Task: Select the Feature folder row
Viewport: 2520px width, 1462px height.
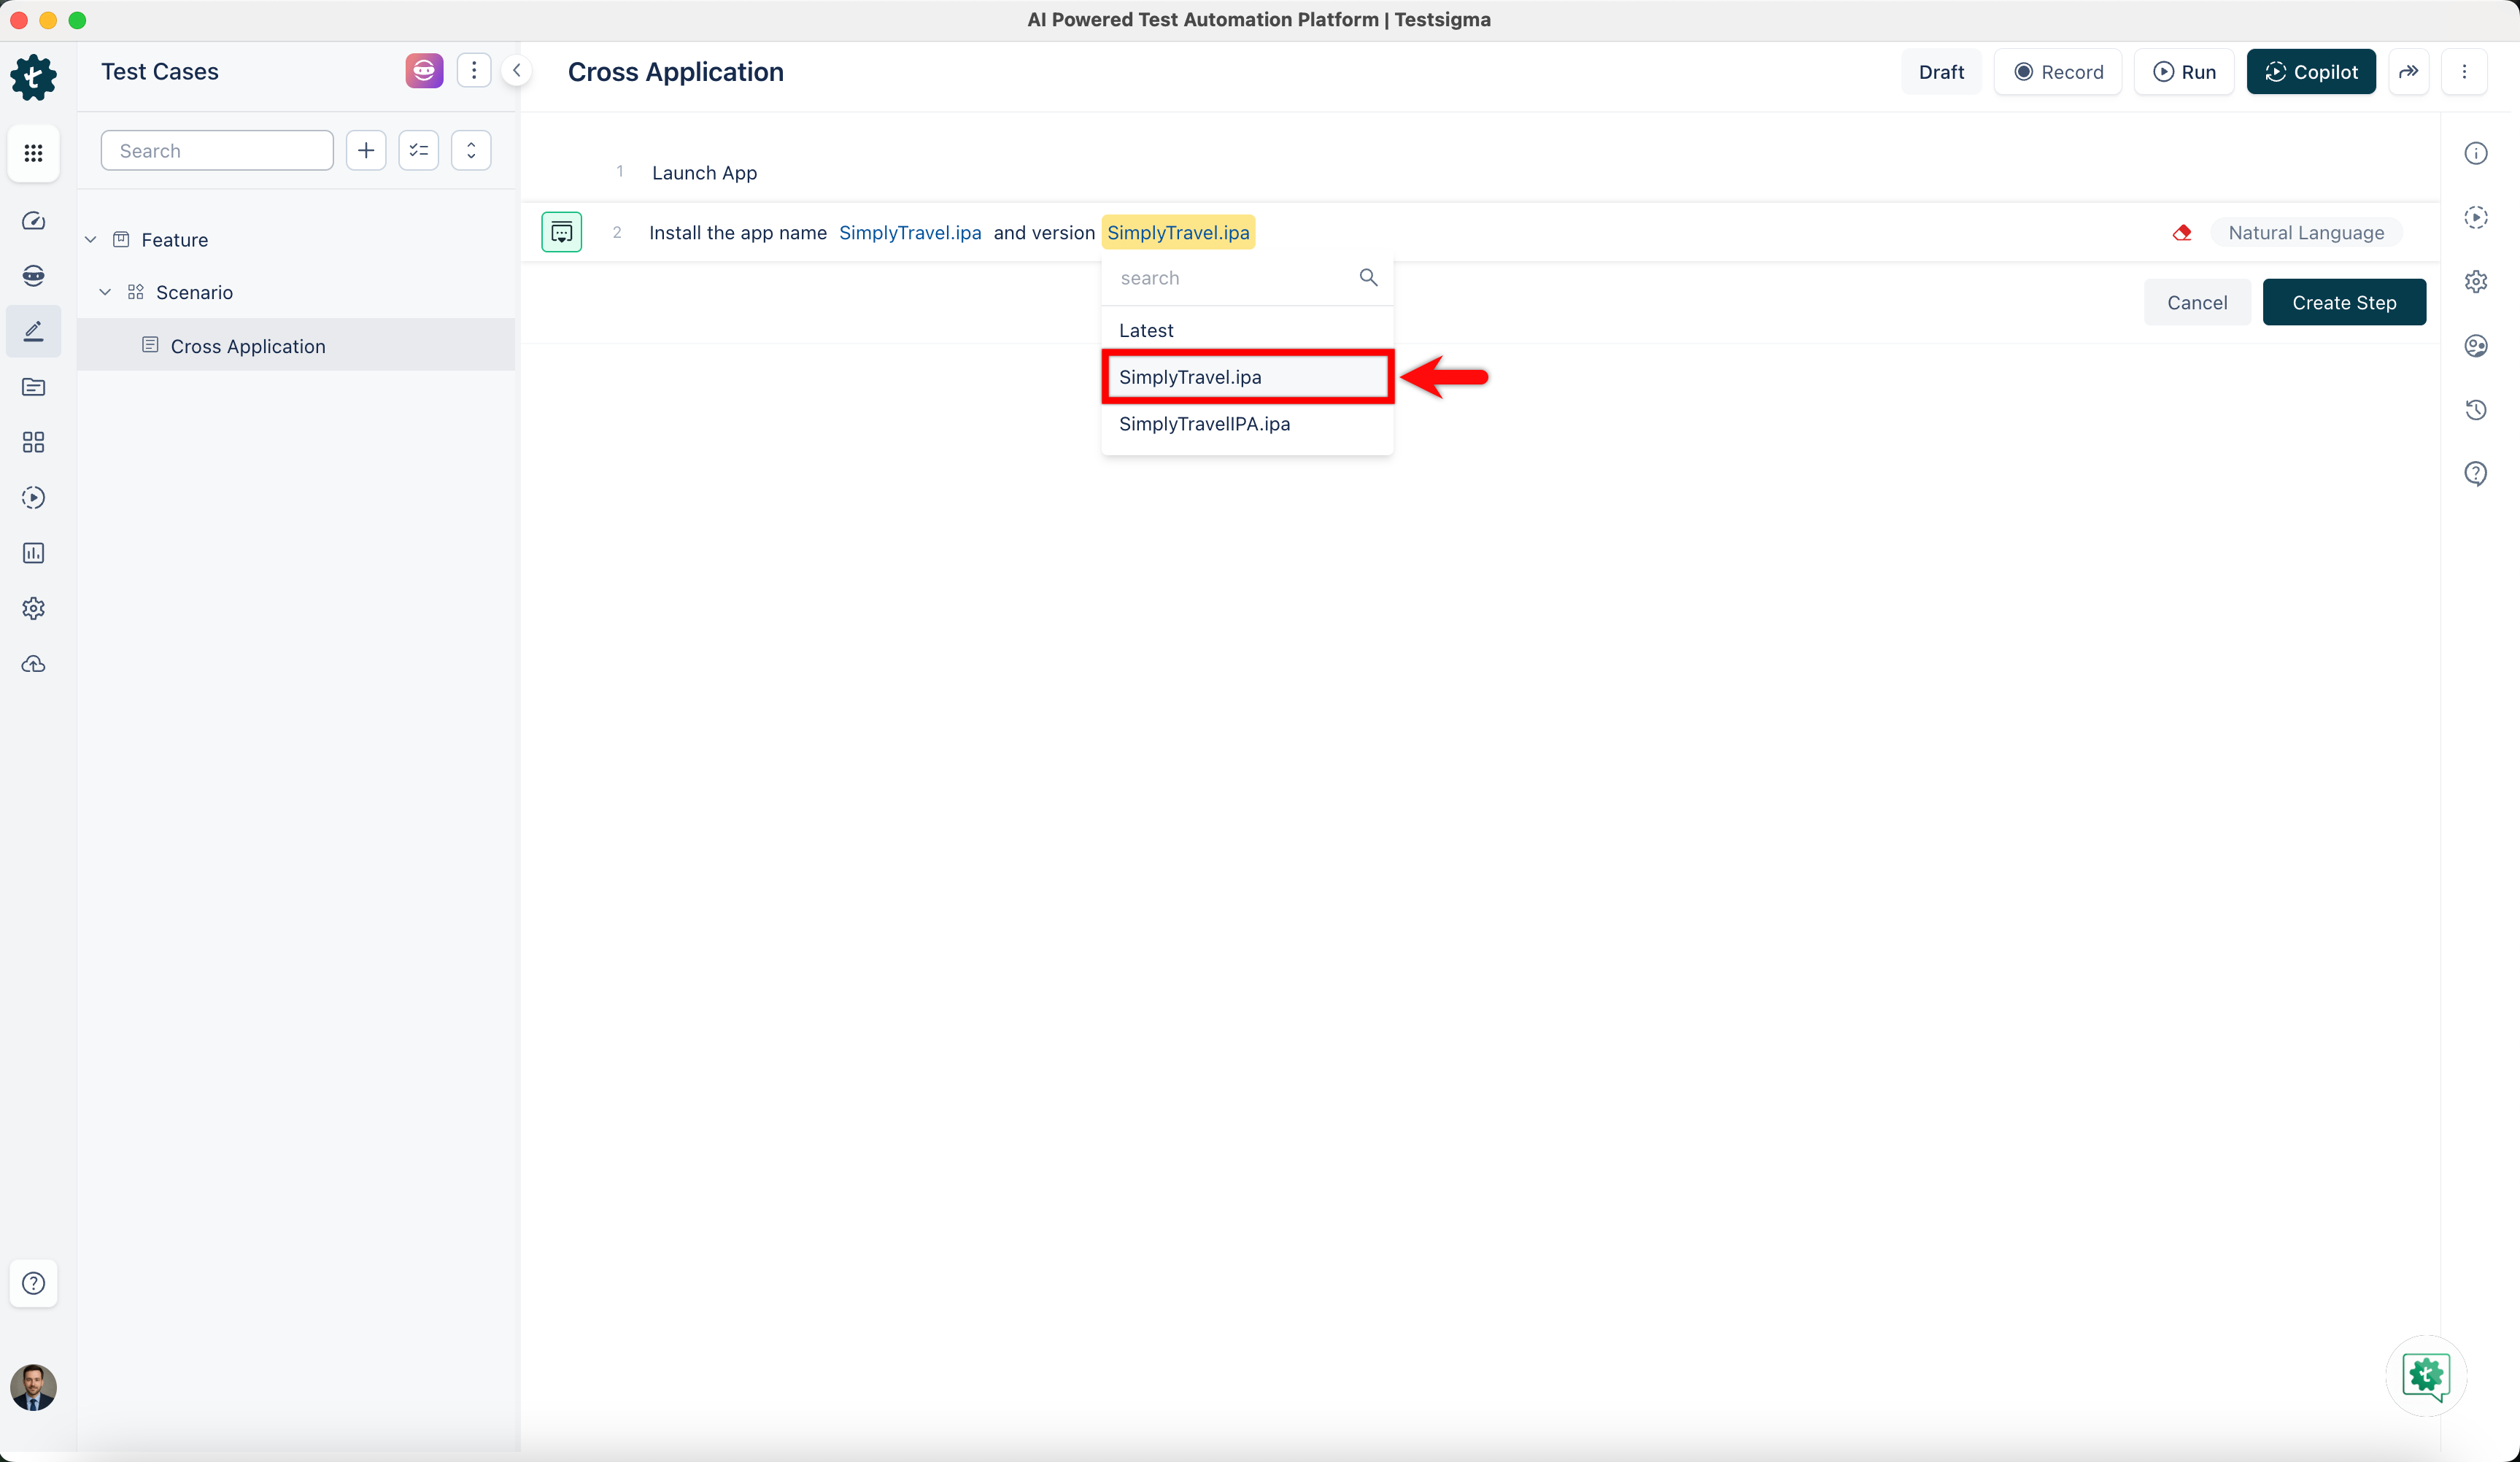Action: pos(296,240)
